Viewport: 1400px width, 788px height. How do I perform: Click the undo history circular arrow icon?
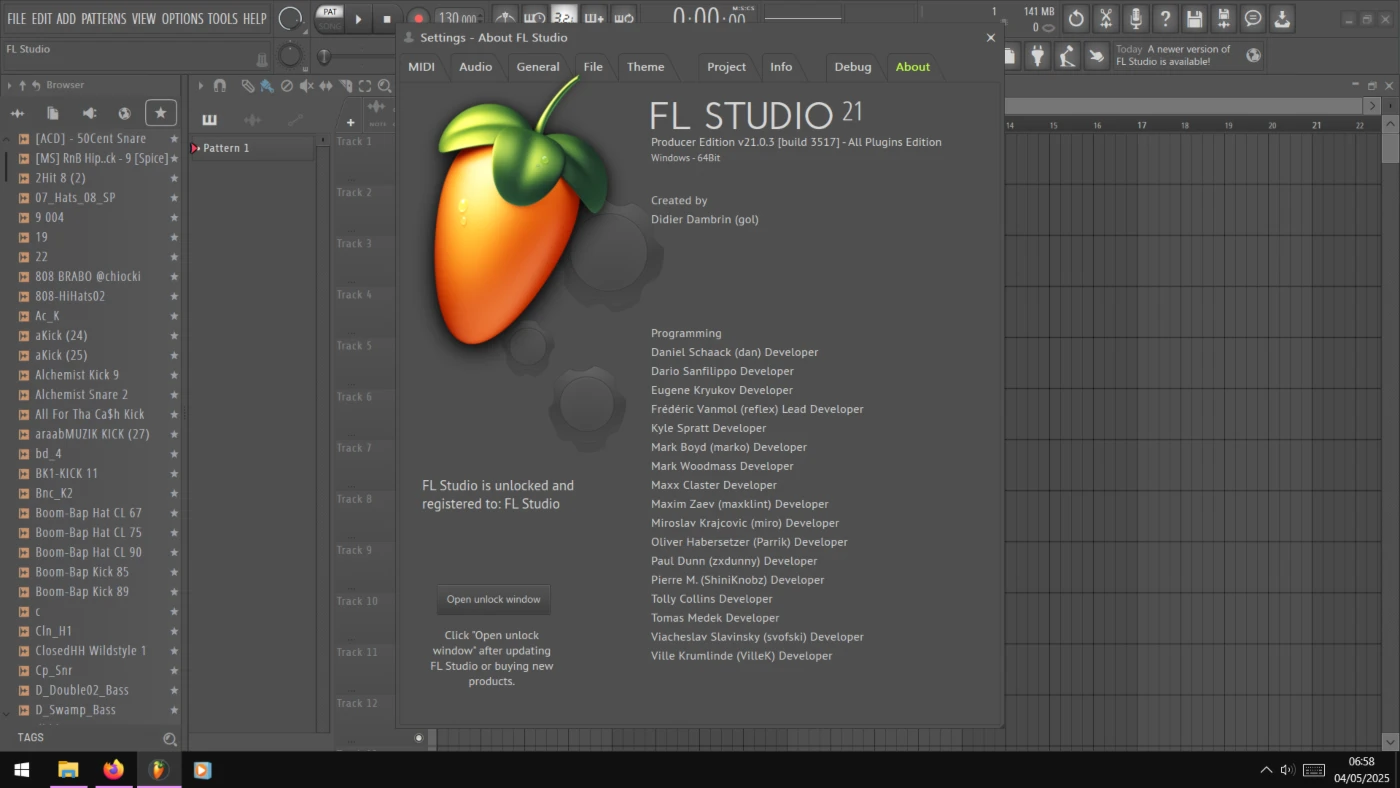pyautogui.click(x=1076, y=18)
